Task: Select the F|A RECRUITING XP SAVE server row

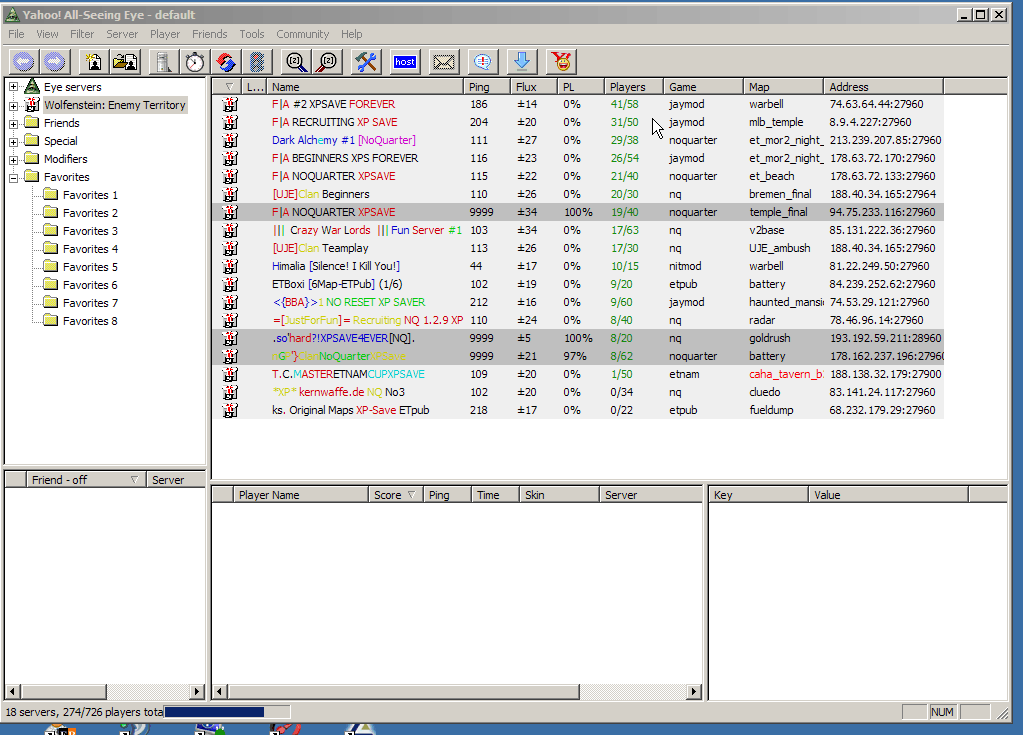Action: [x=578, y=122]
